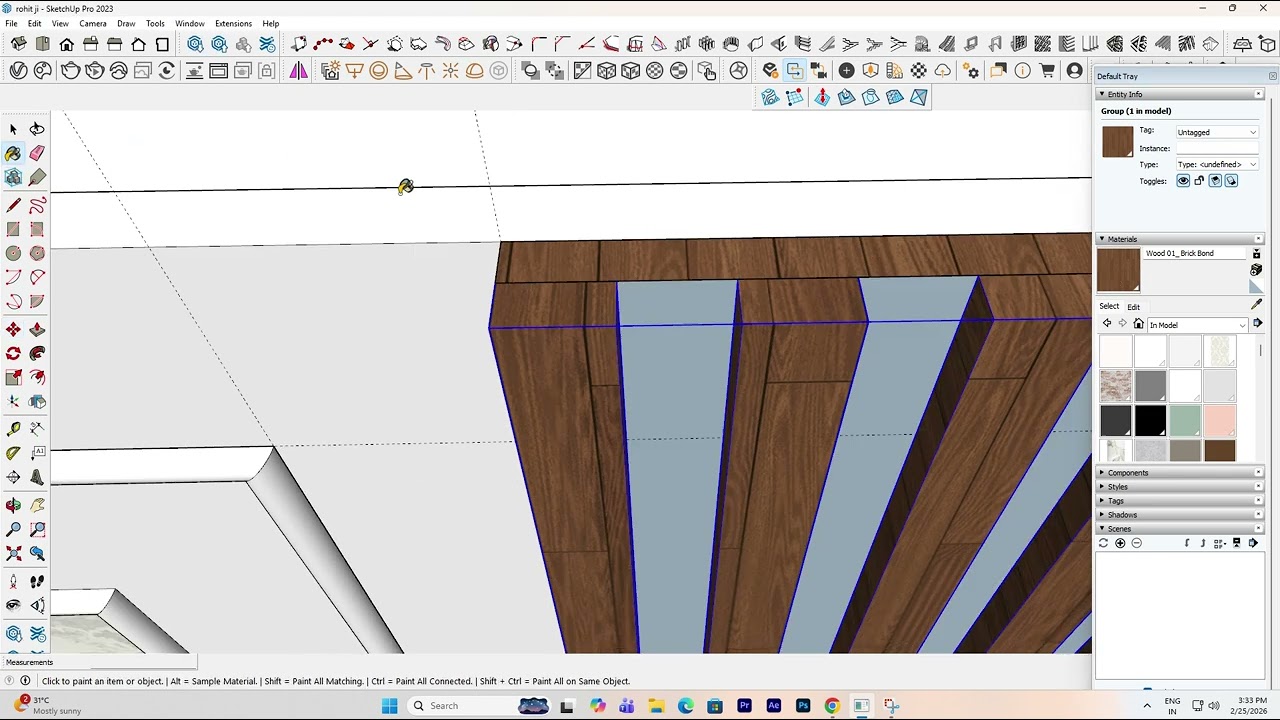
Task: Open the Draw menu
Action: point(126,23)
